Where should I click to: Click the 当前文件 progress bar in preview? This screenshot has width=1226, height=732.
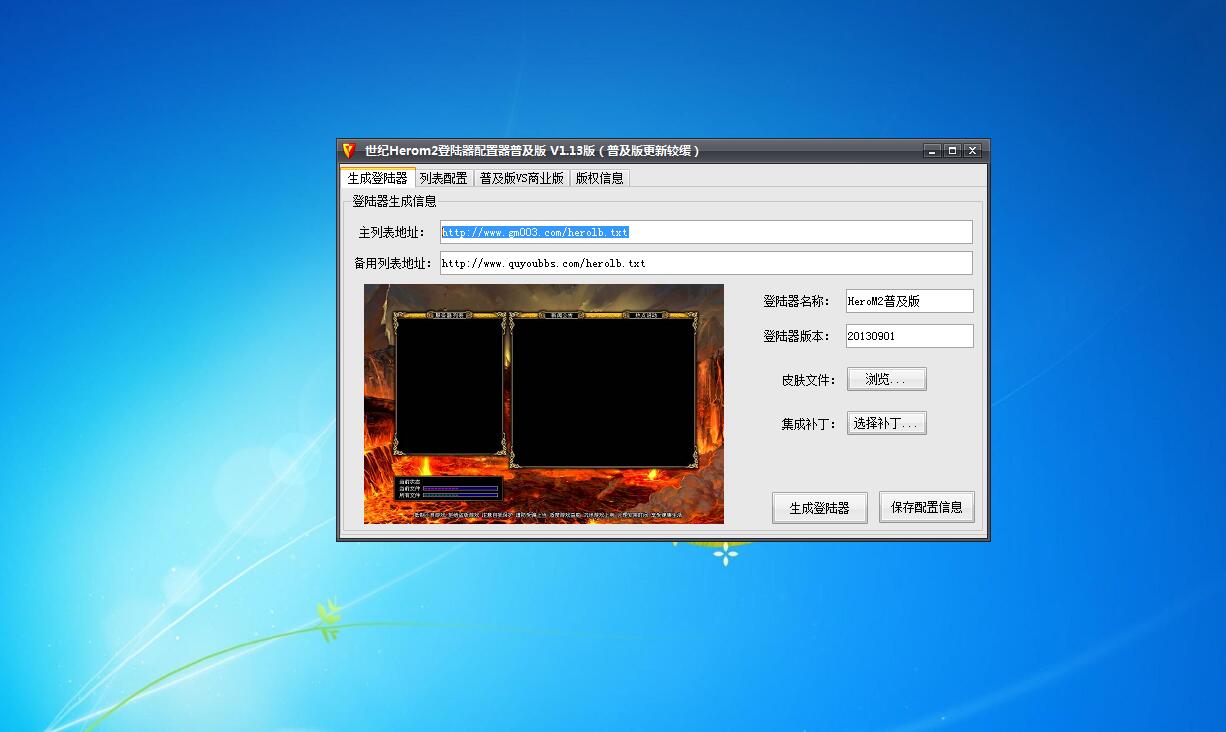[460, 488]
